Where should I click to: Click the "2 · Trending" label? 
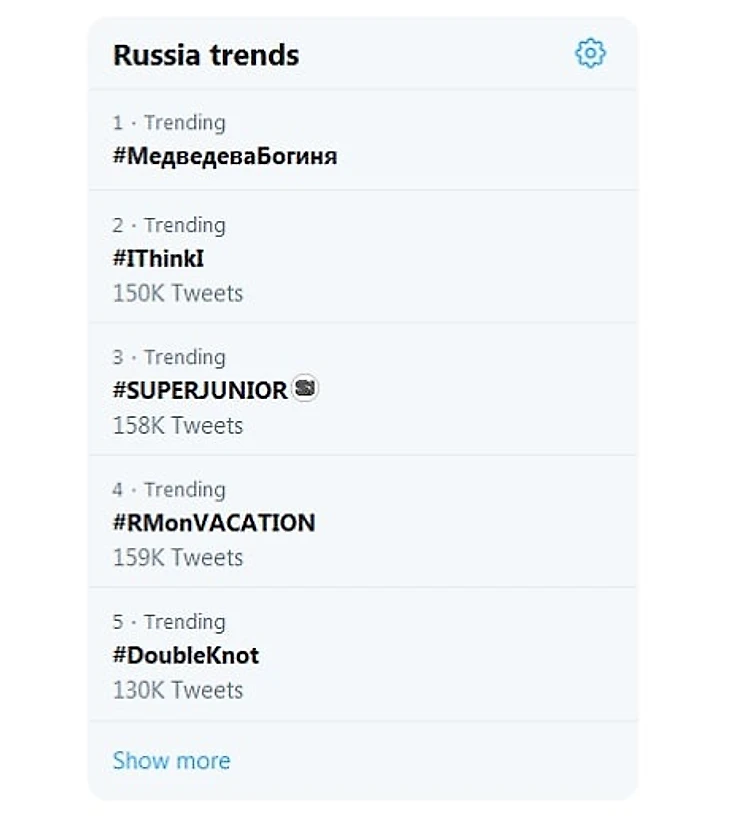(x=169, y=225)
